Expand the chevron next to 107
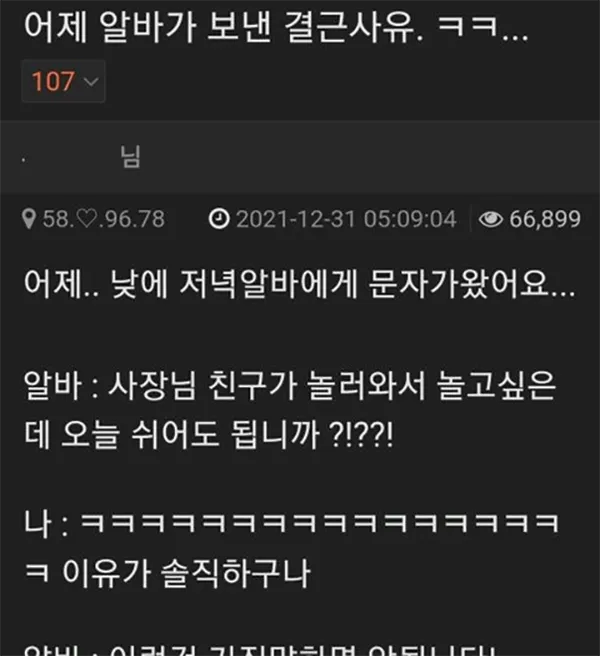This screenshot has height=656, width=600. click(91, 81)
